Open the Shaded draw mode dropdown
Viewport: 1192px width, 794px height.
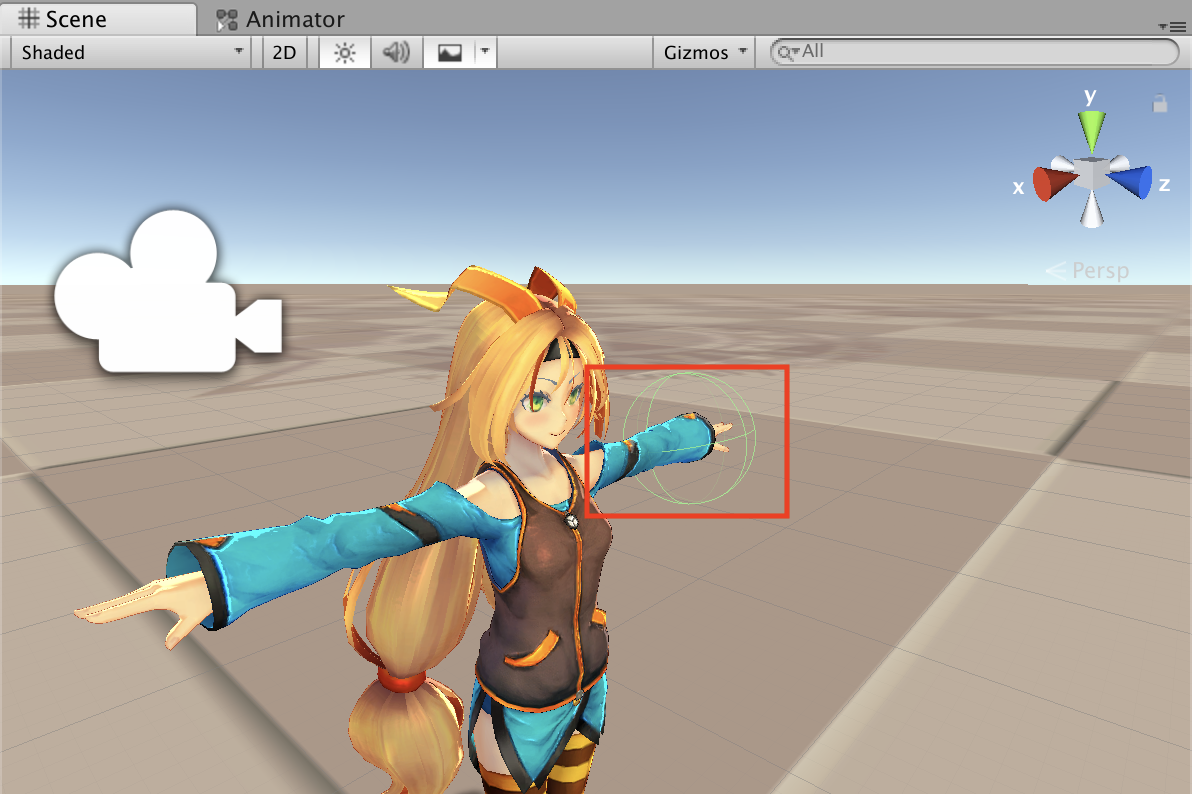point(131,53)
